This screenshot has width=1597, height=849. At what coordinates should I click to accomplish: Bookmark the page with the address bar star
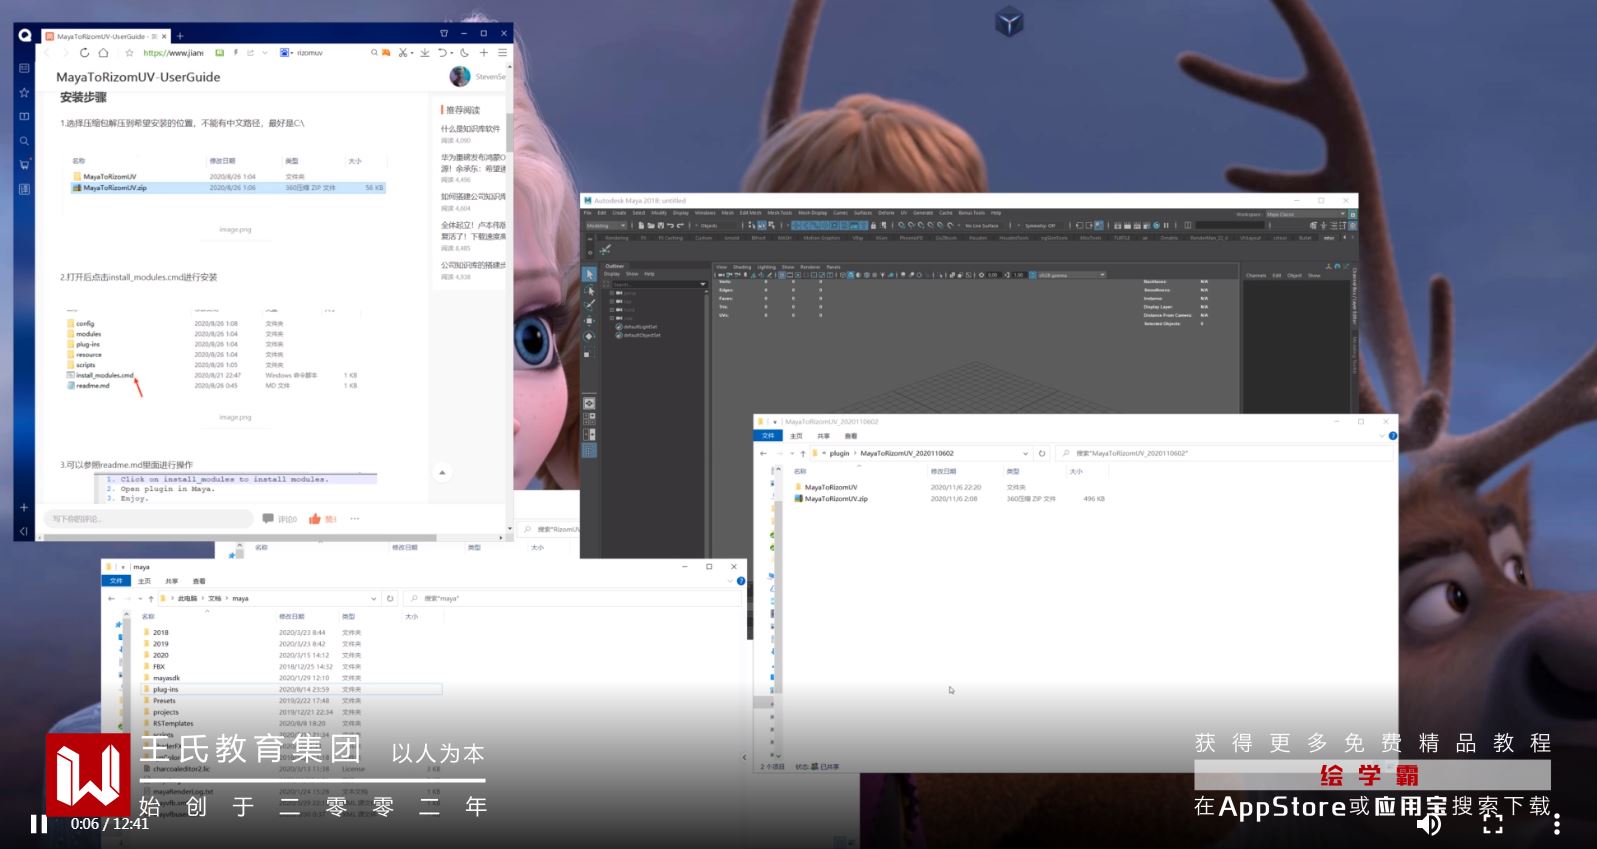pyautogui.click(x=129, y=53)
